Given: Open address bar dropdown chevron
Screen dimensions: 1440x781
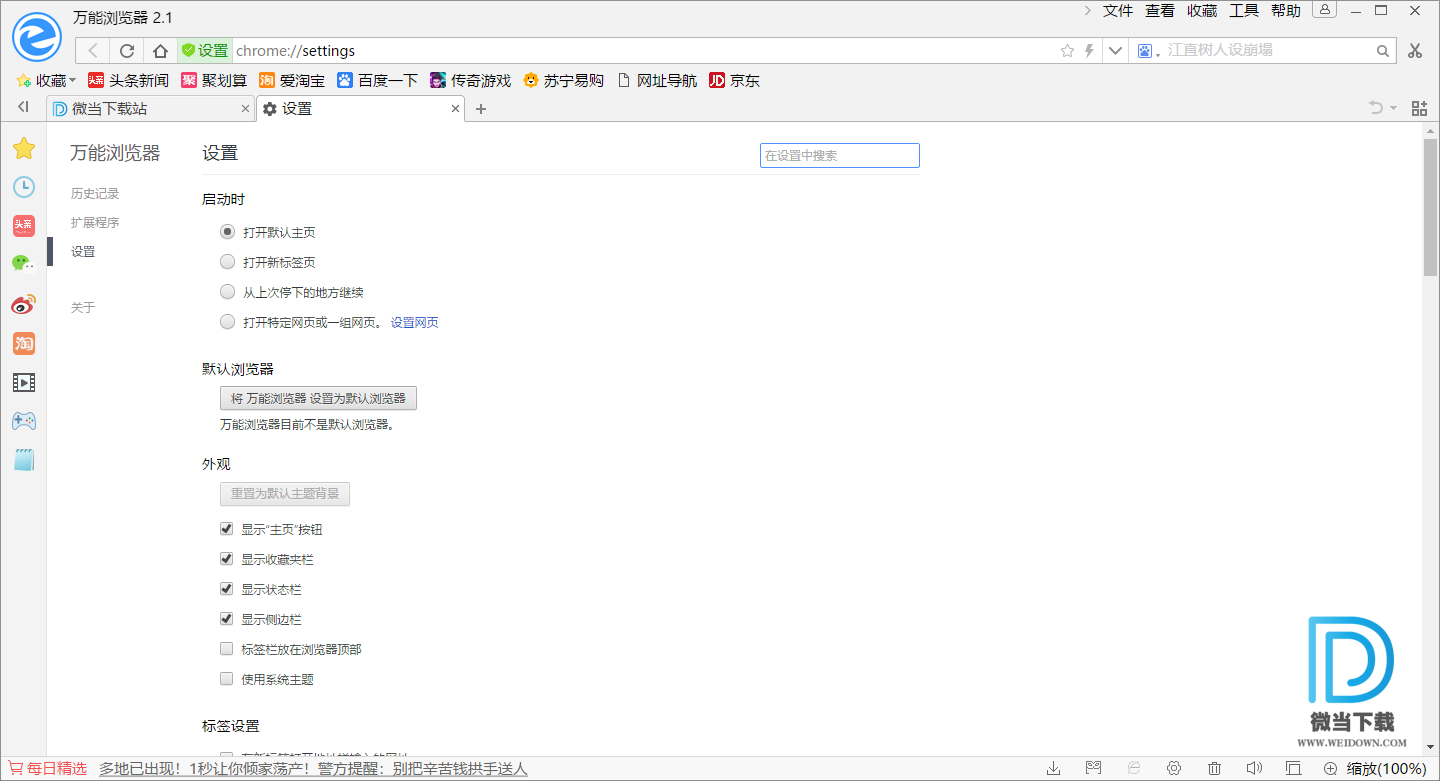Looking at the screenshot, I should click(x=1115, y=50).
